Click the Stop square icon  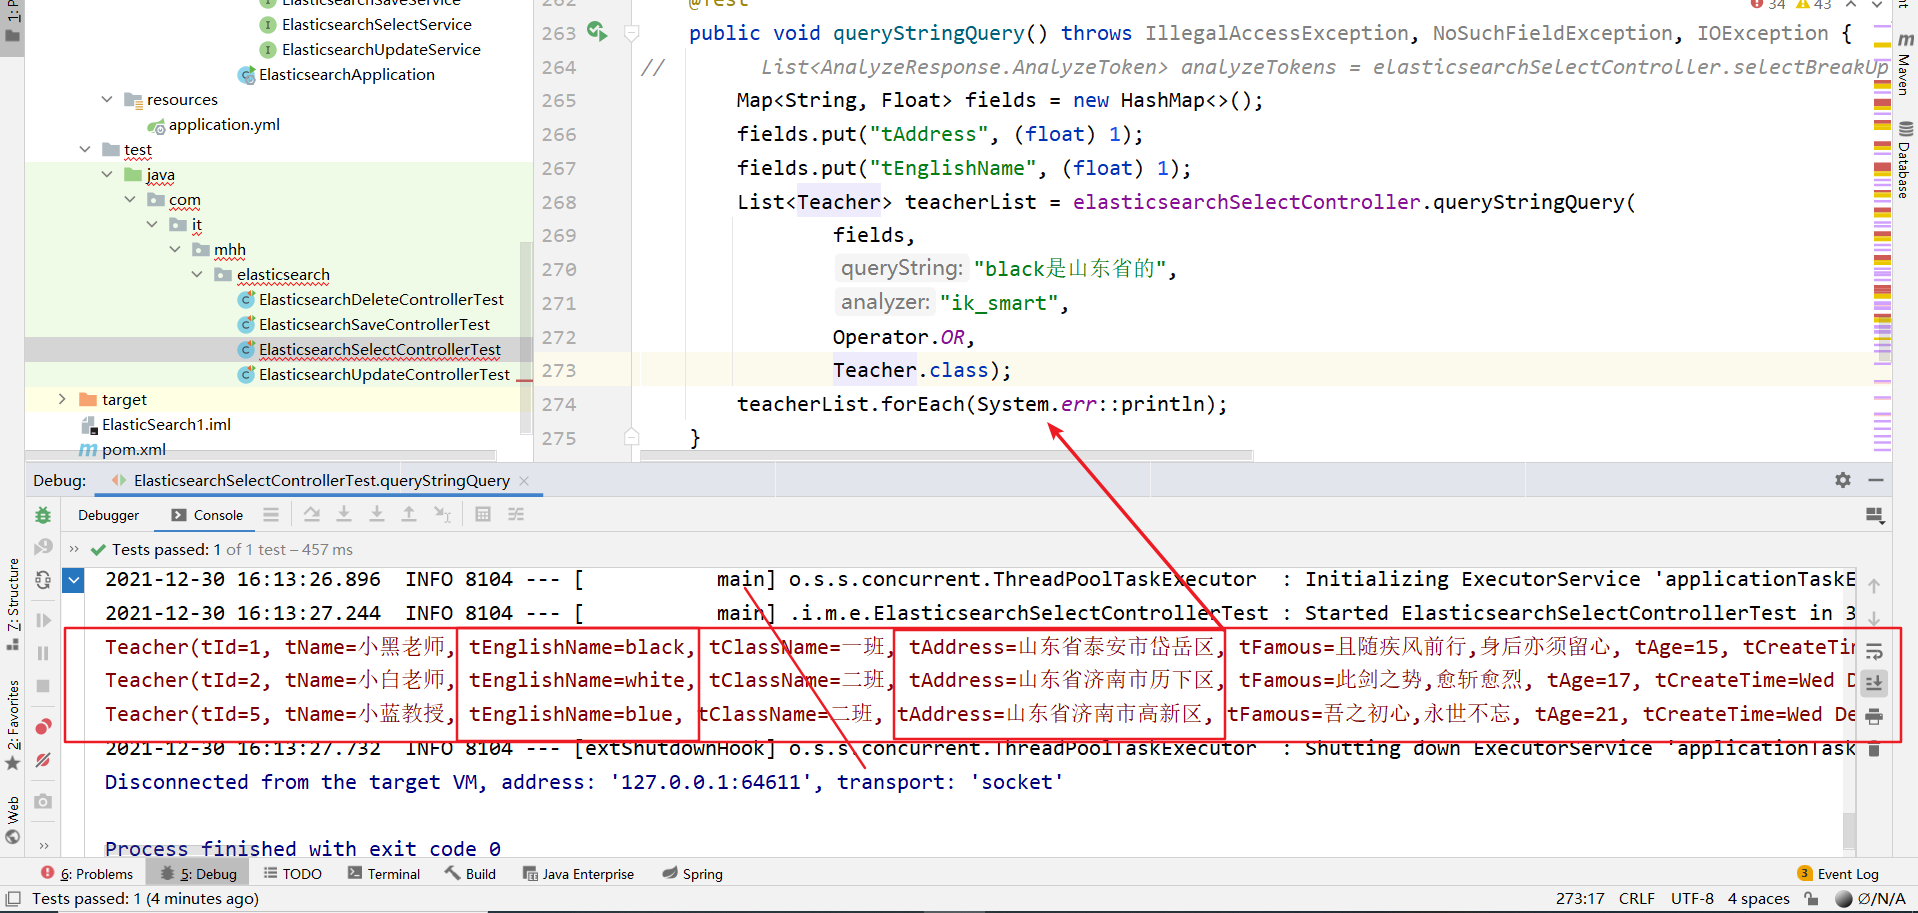tap(43, 686)
